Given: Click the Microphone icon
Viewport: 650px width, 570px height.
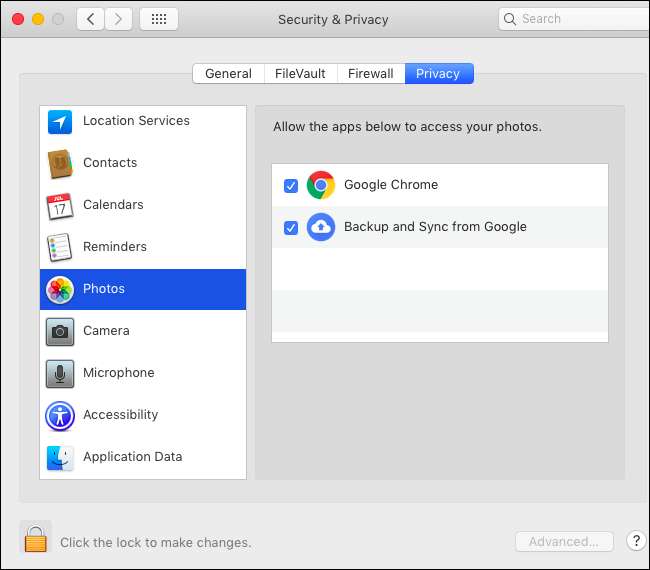Looking at the screenshot, I should [x=60, y=373].
